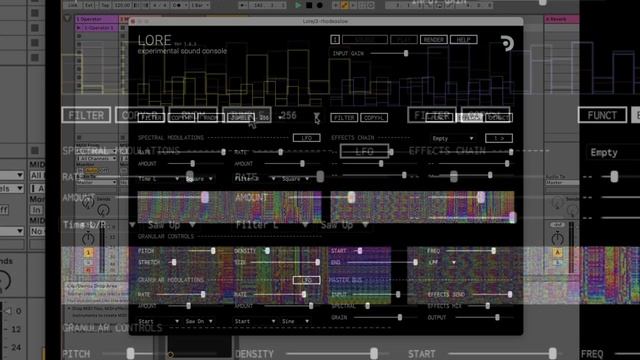Open the Time L modulation target dropdown

pos(159,179)
